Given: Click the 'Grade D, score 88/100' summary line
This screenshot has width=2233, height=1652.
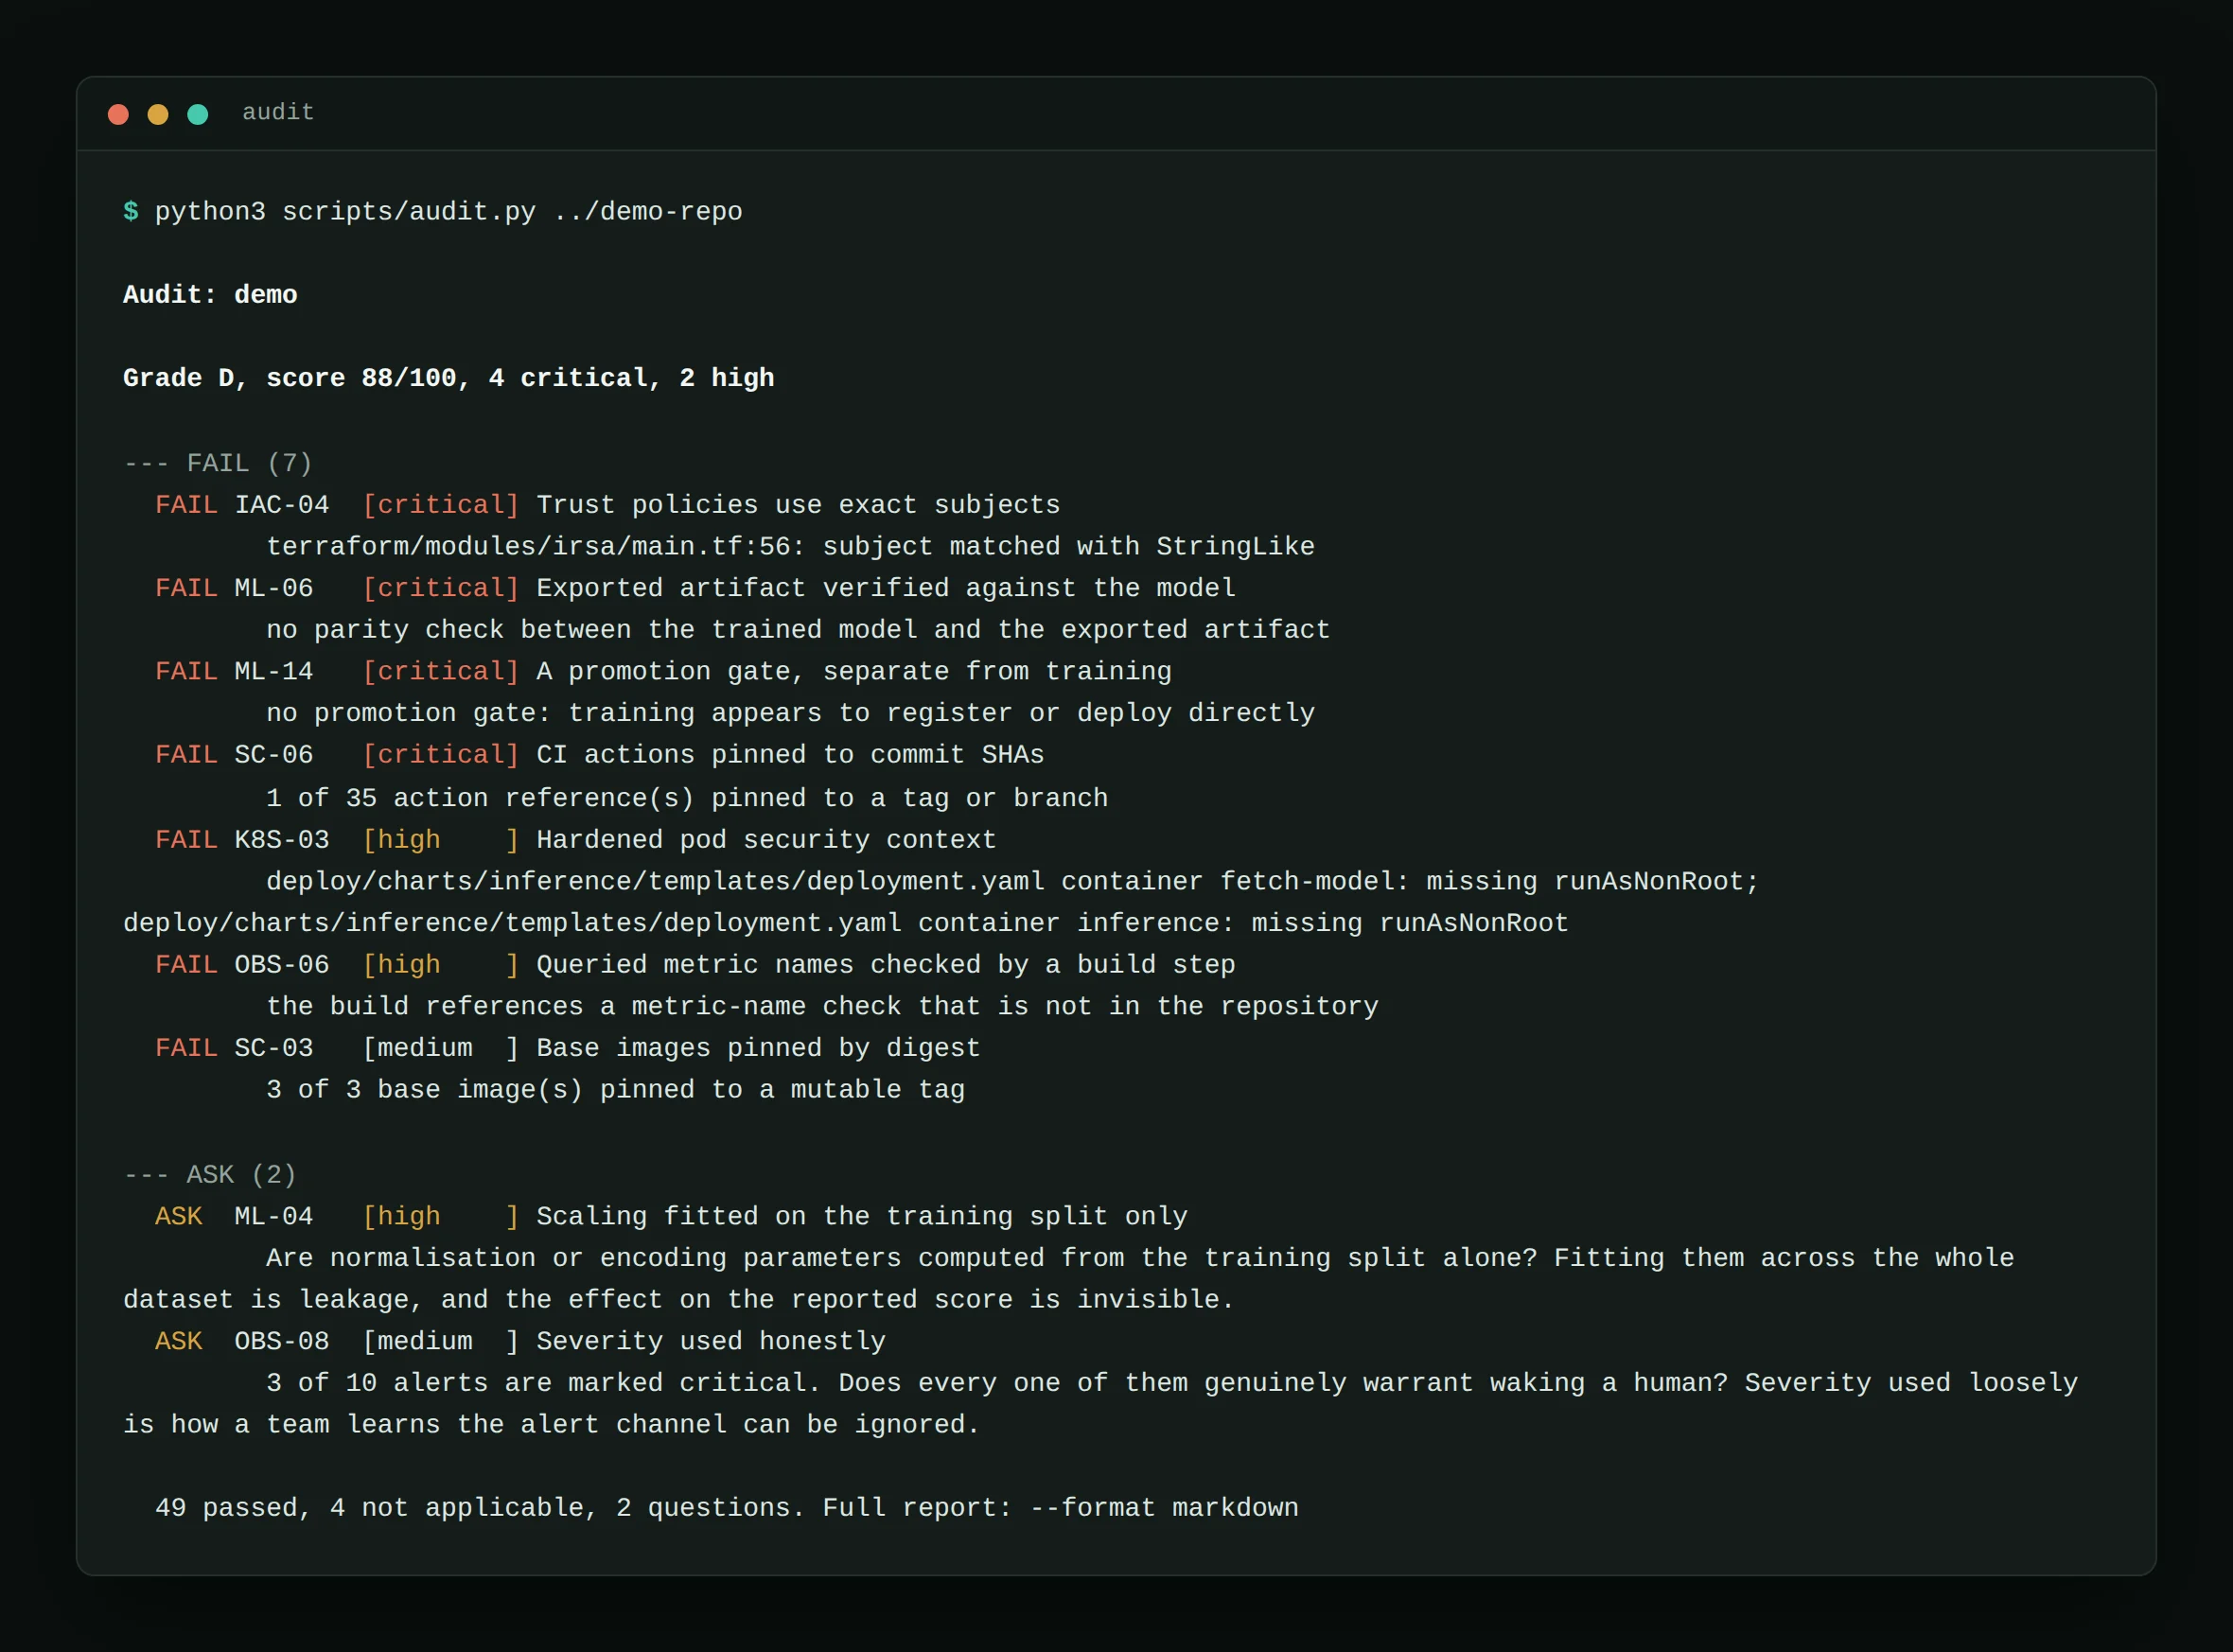Looking at the screenshot, I should pyautogui.click(x=448, y=378).
